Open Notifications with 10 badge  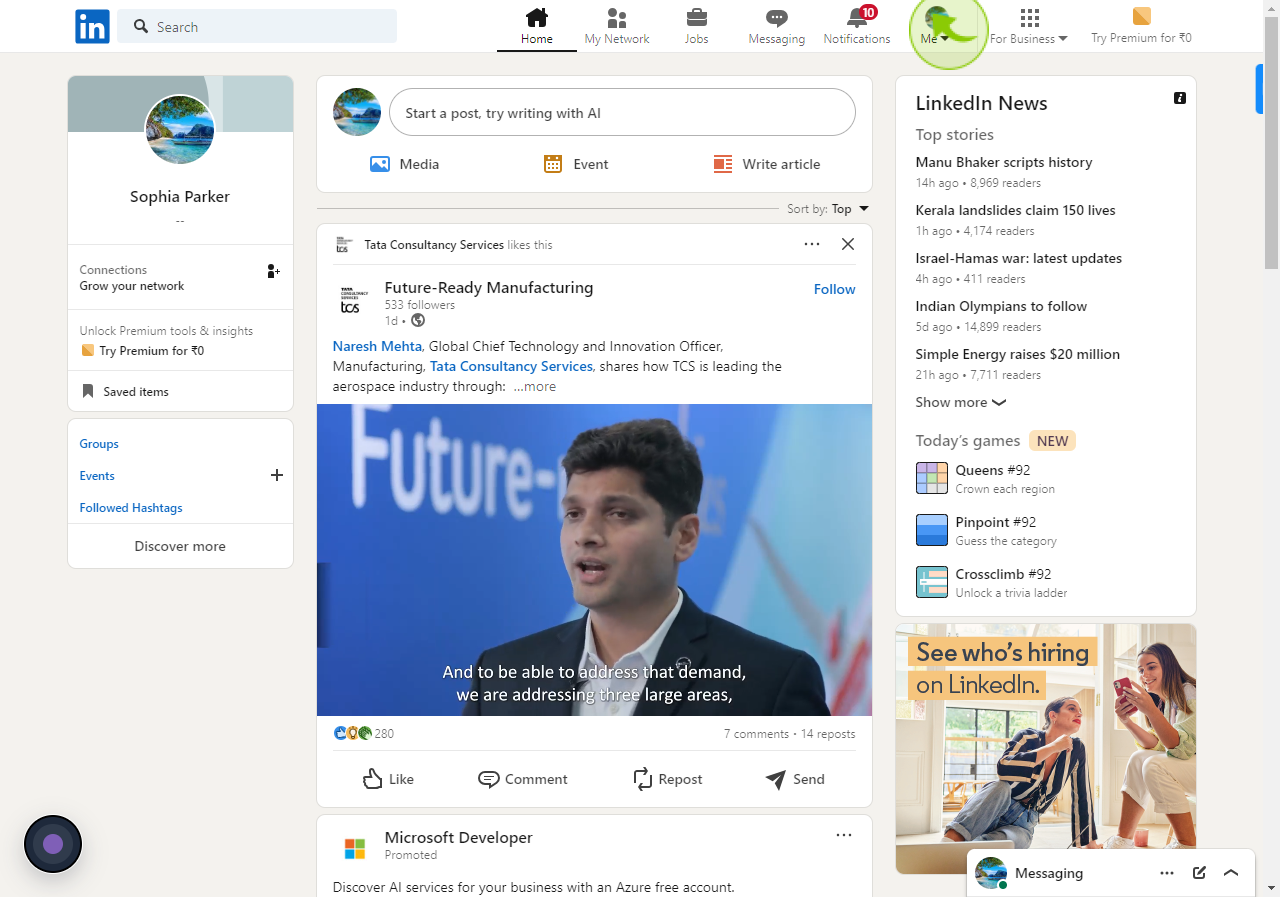coord(857,27)
